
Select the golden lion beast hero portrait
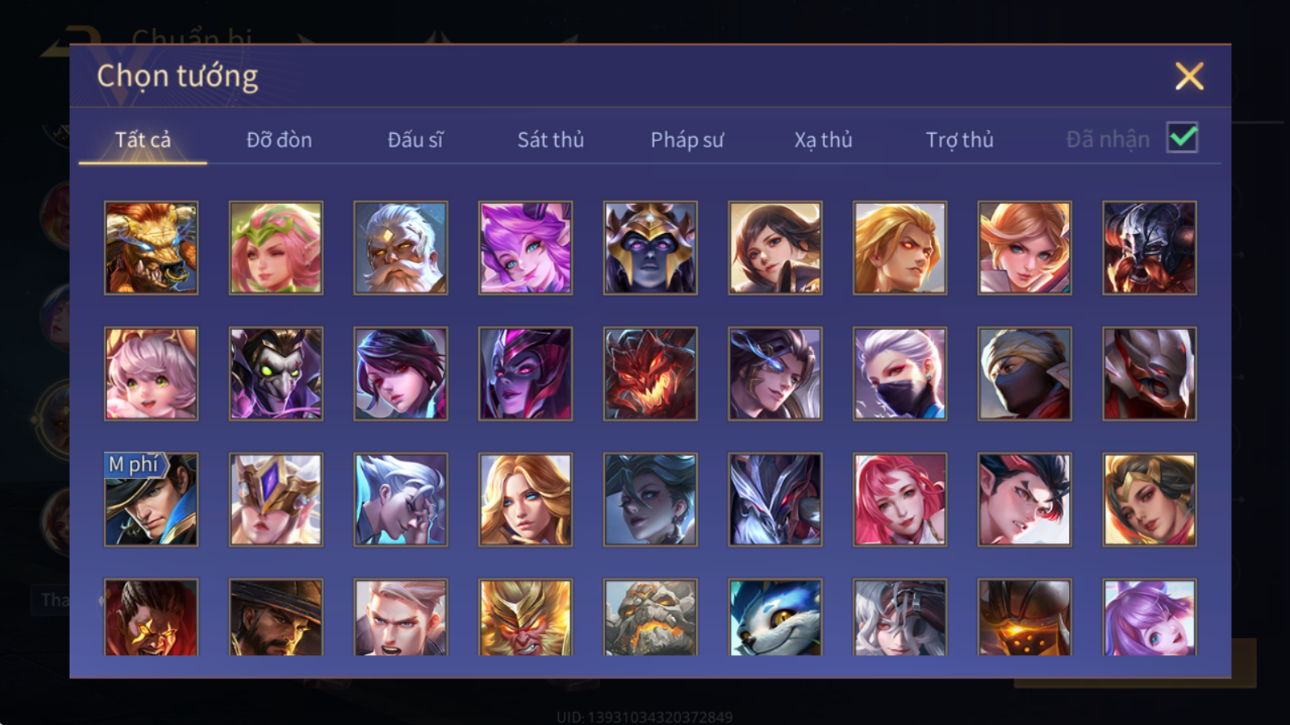point(151,248)
